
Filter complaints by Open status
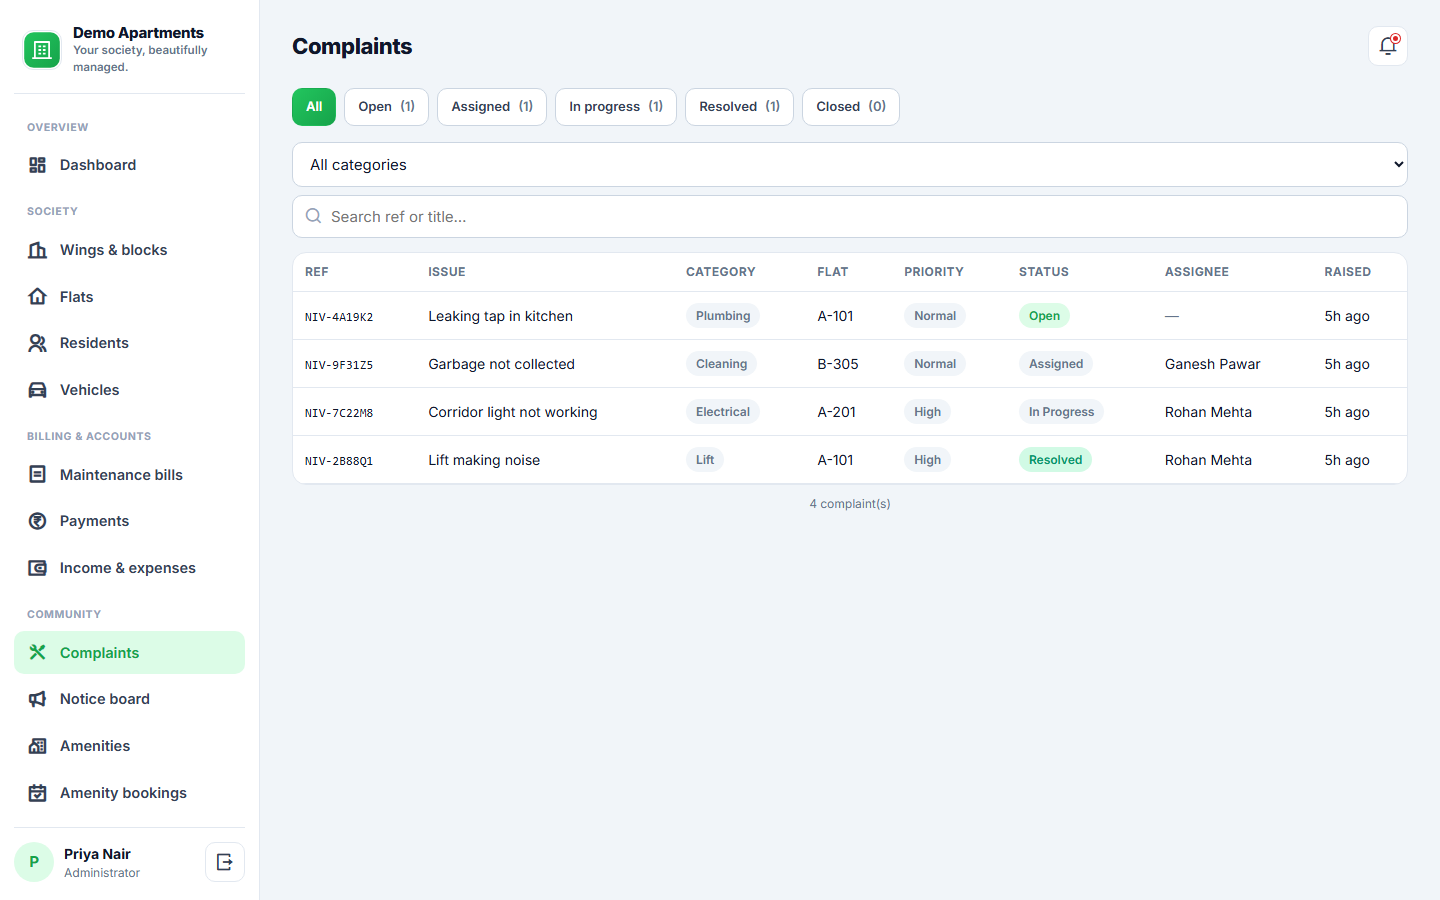pos(386,107)
